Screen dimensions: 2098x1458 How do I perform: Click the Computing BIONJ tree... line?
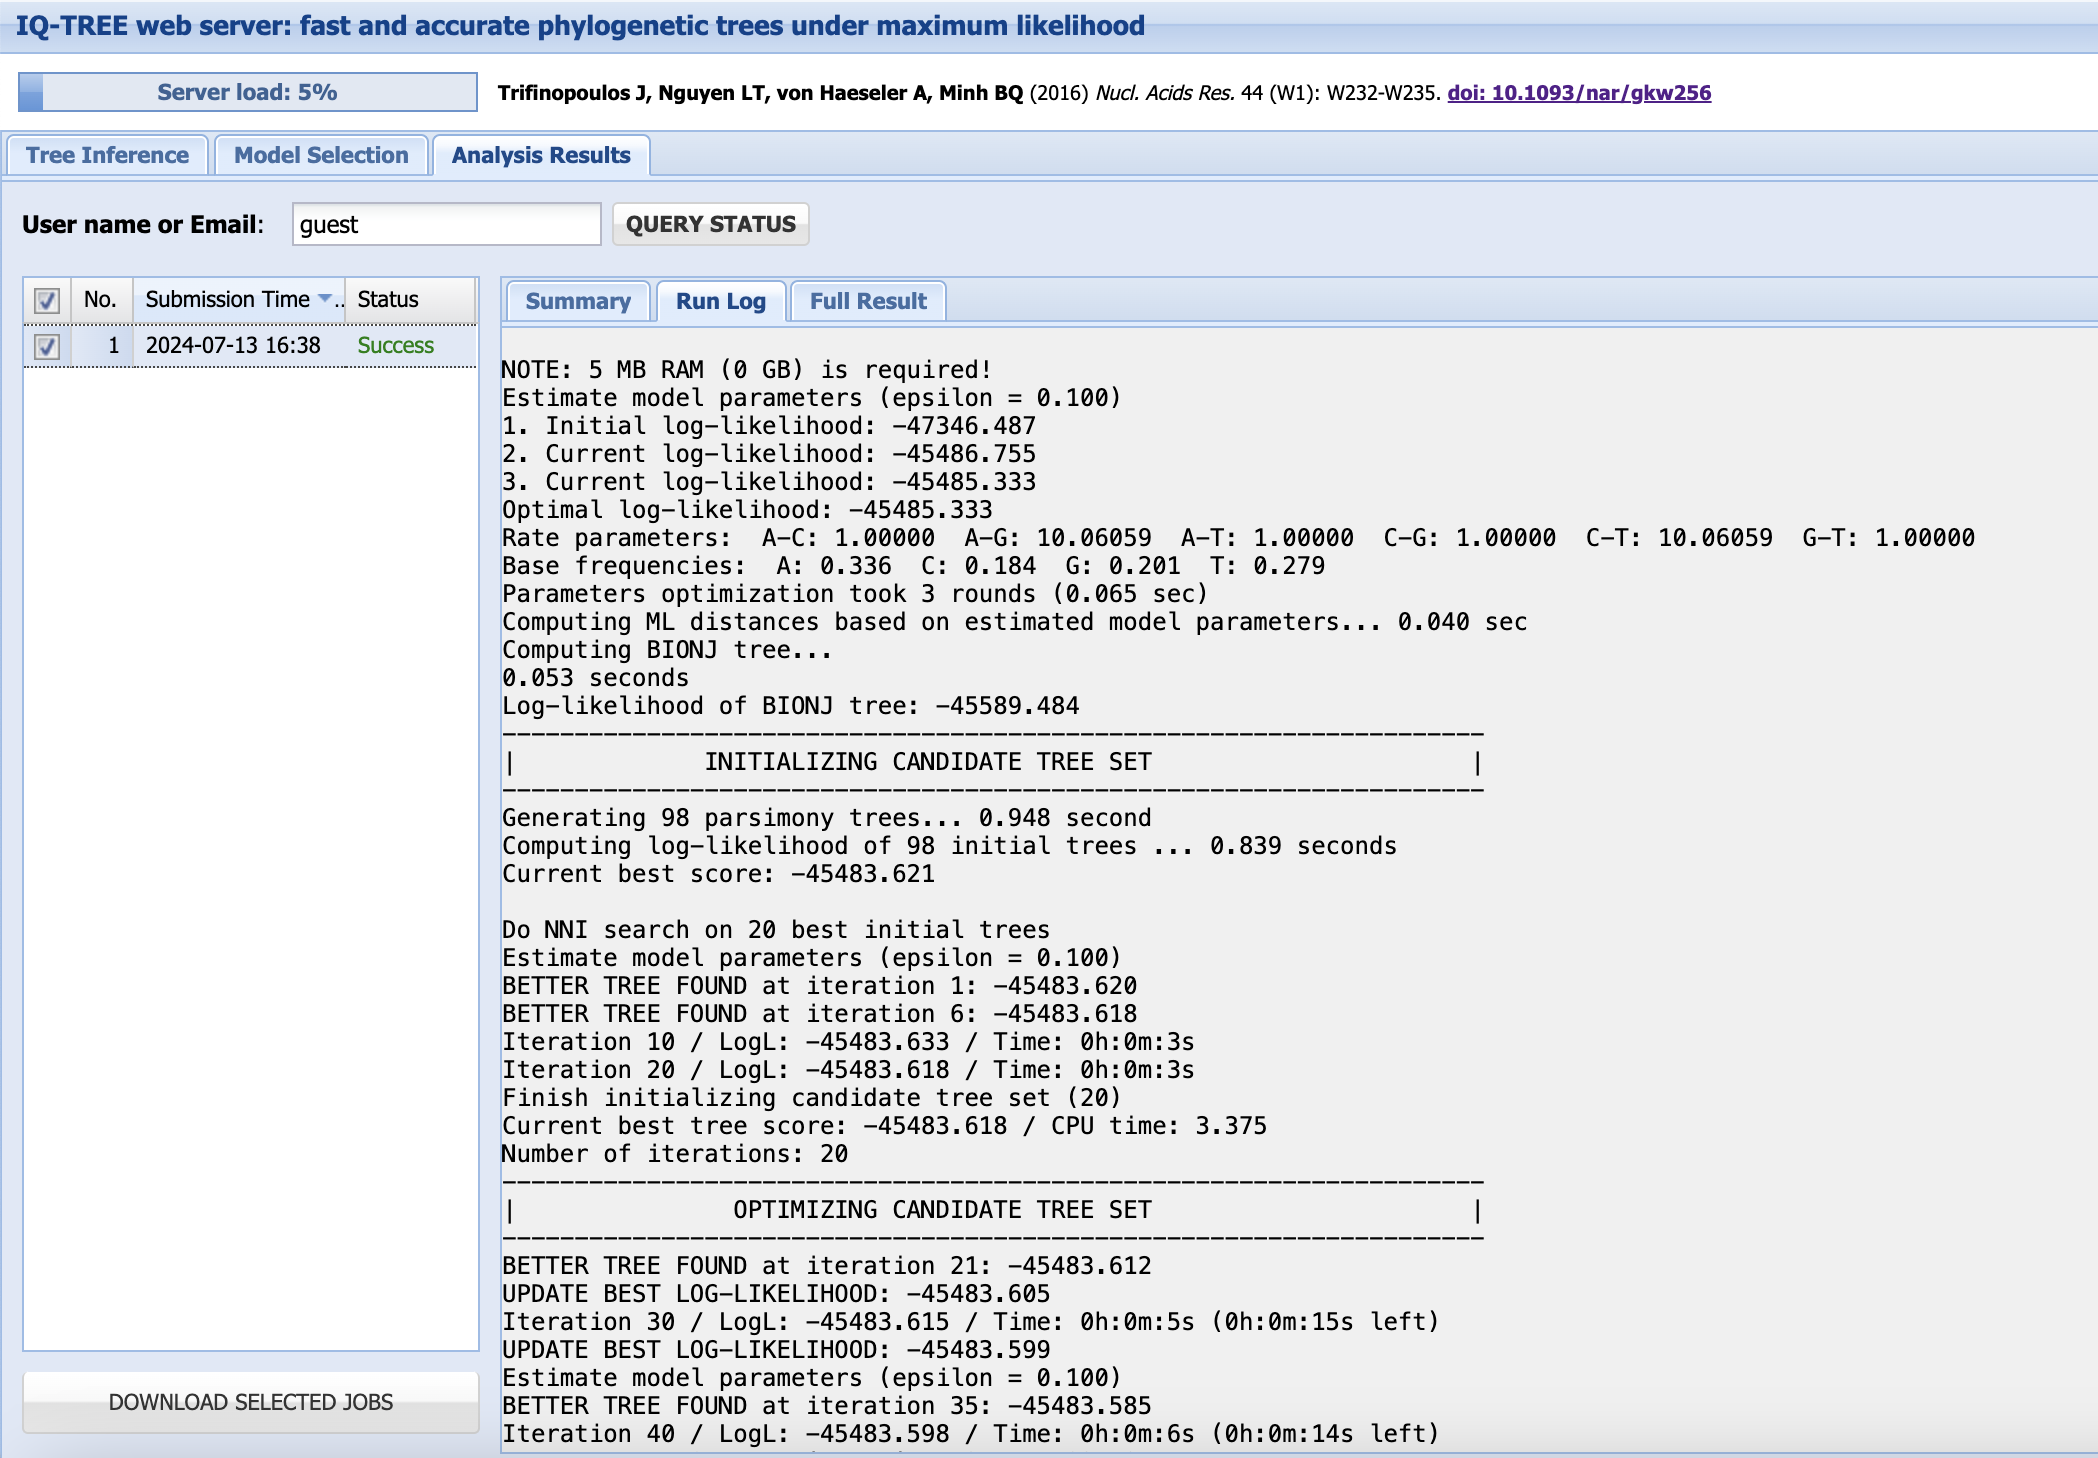click(x=667, y=650)
